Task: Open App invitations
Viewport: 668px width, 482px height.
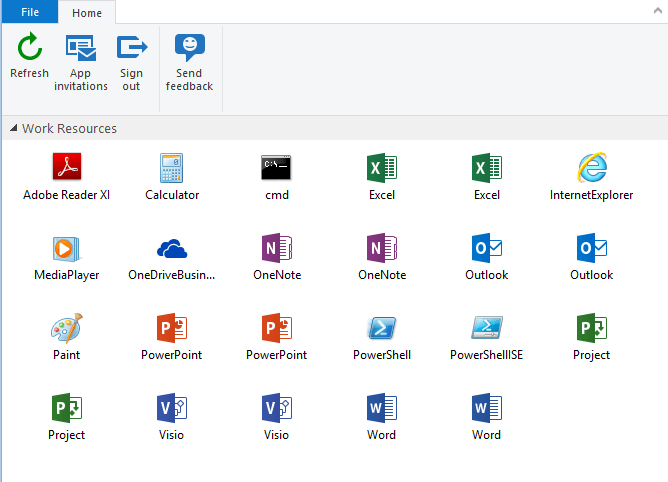Action: coord(81,62)
